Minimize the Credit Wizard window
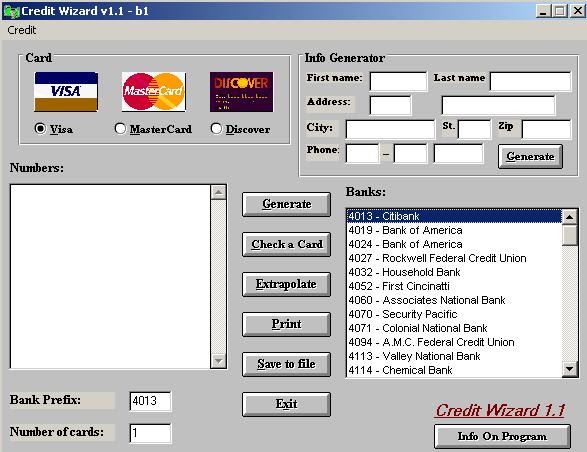The image size is (587, 452). pyautogui.click(x=543, y=11)
